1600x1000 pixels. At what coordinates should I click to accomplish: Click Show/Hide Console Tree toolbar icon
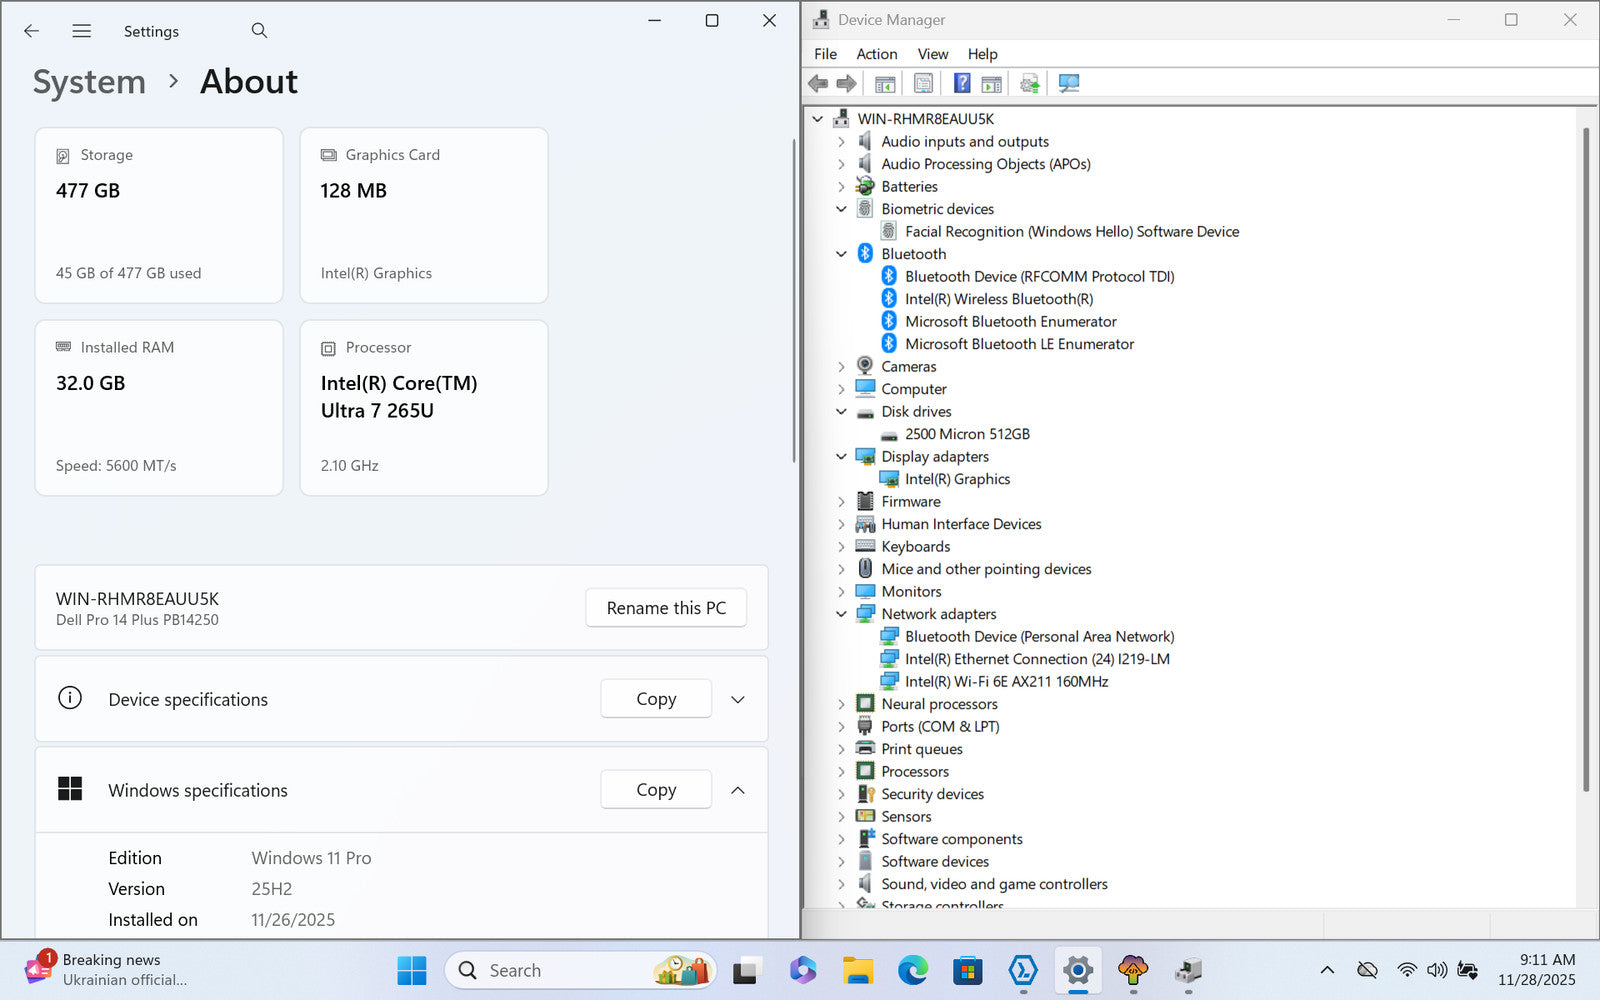point(885,83)
